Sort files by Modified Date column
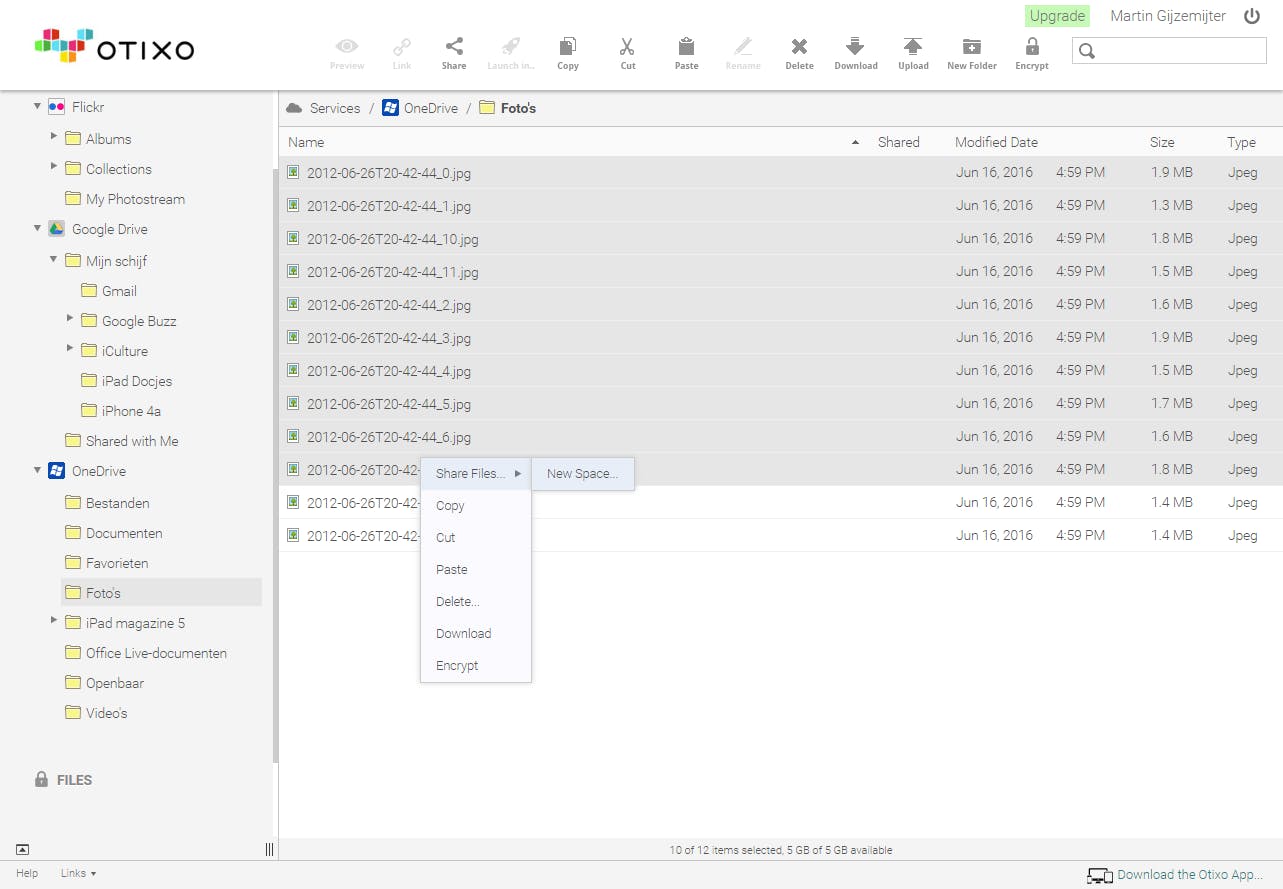1283x889 pixels. pos(996,142)
